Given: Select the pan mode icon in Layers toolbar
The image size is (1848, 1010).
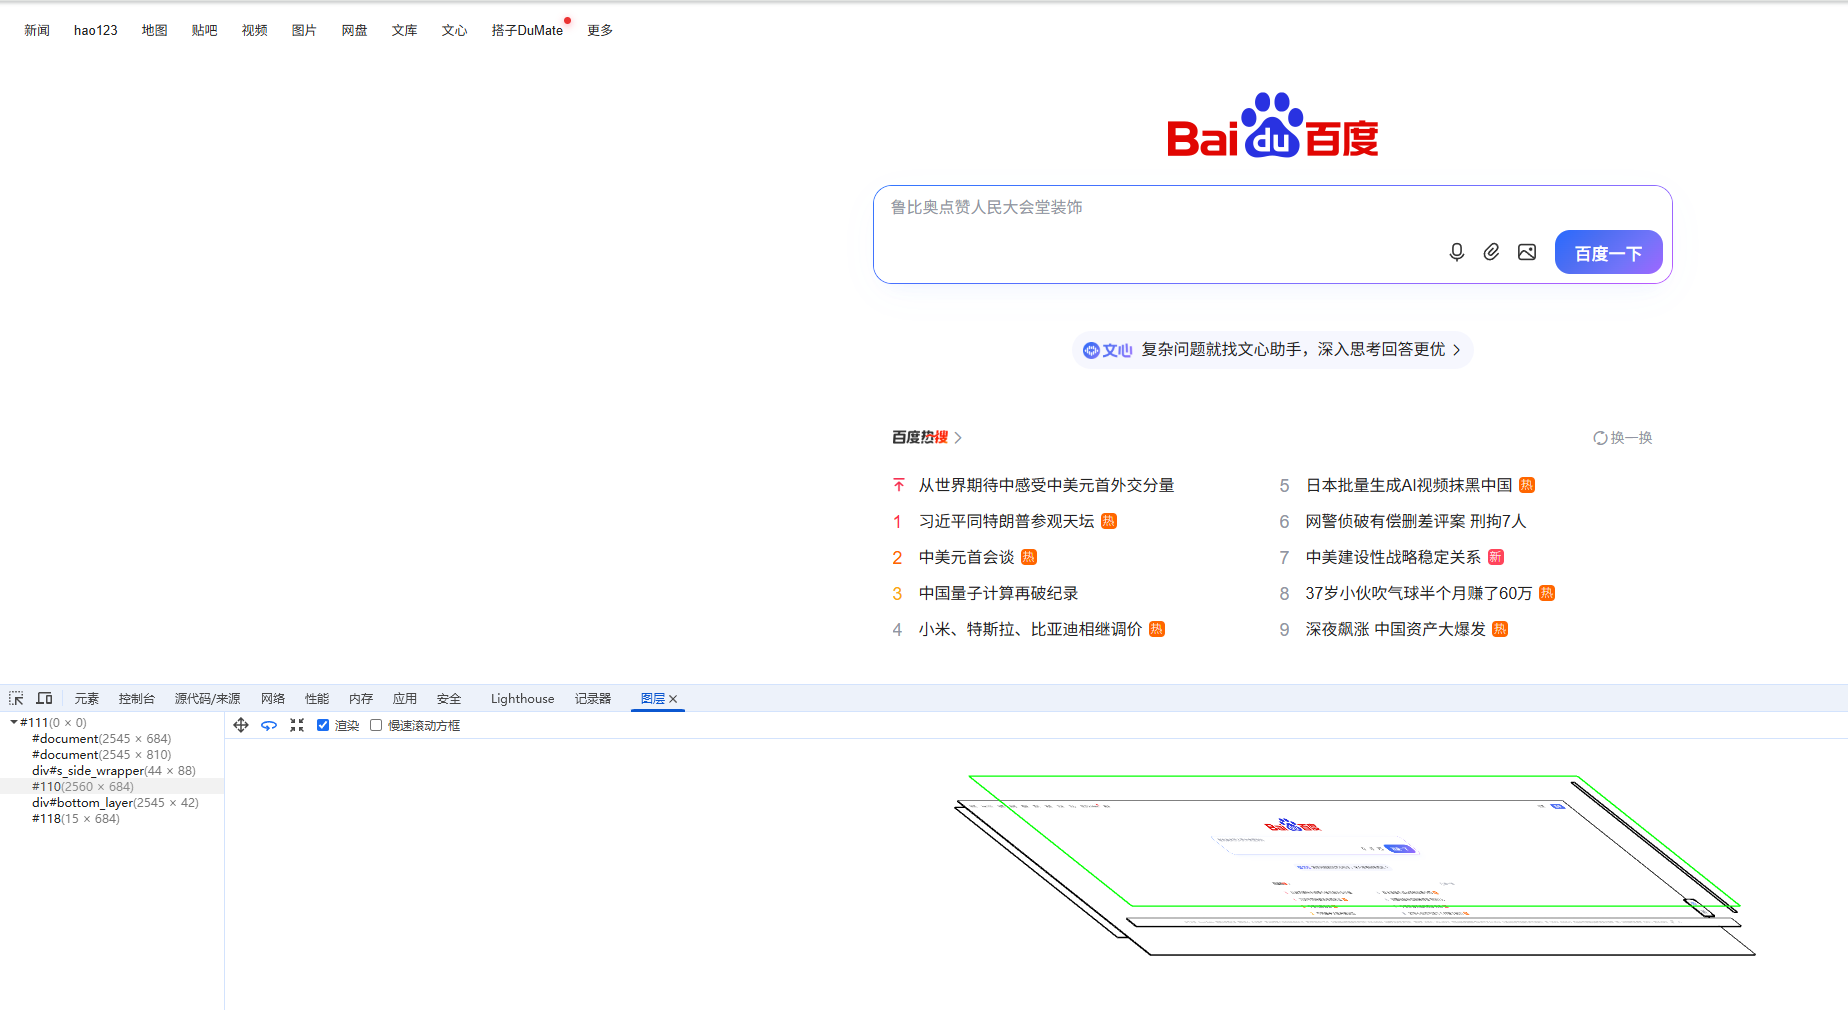Looking at the screenshot, I should pyautogui.click(x=241, y=725).
